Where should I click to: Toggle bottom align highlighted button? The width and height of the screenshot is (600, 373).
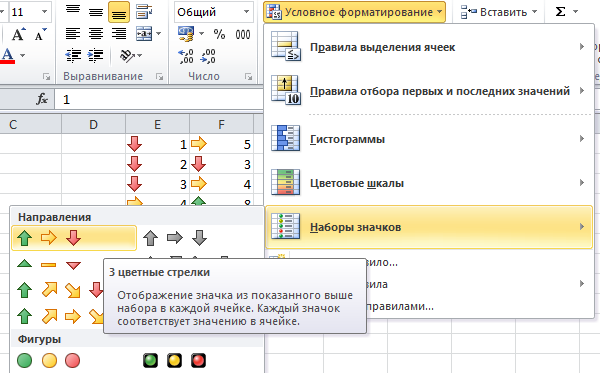[119, 12]
